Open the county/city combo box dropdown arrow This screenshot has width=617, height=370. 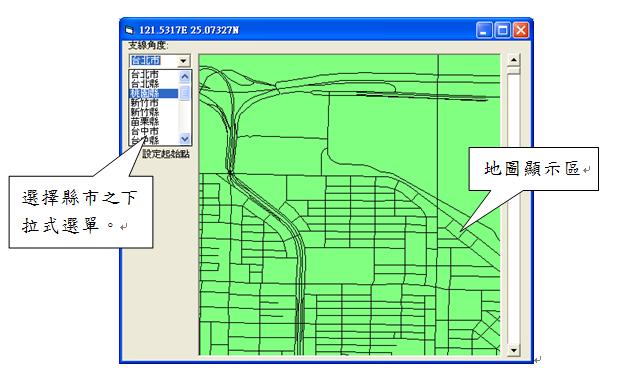pos(183,61)
